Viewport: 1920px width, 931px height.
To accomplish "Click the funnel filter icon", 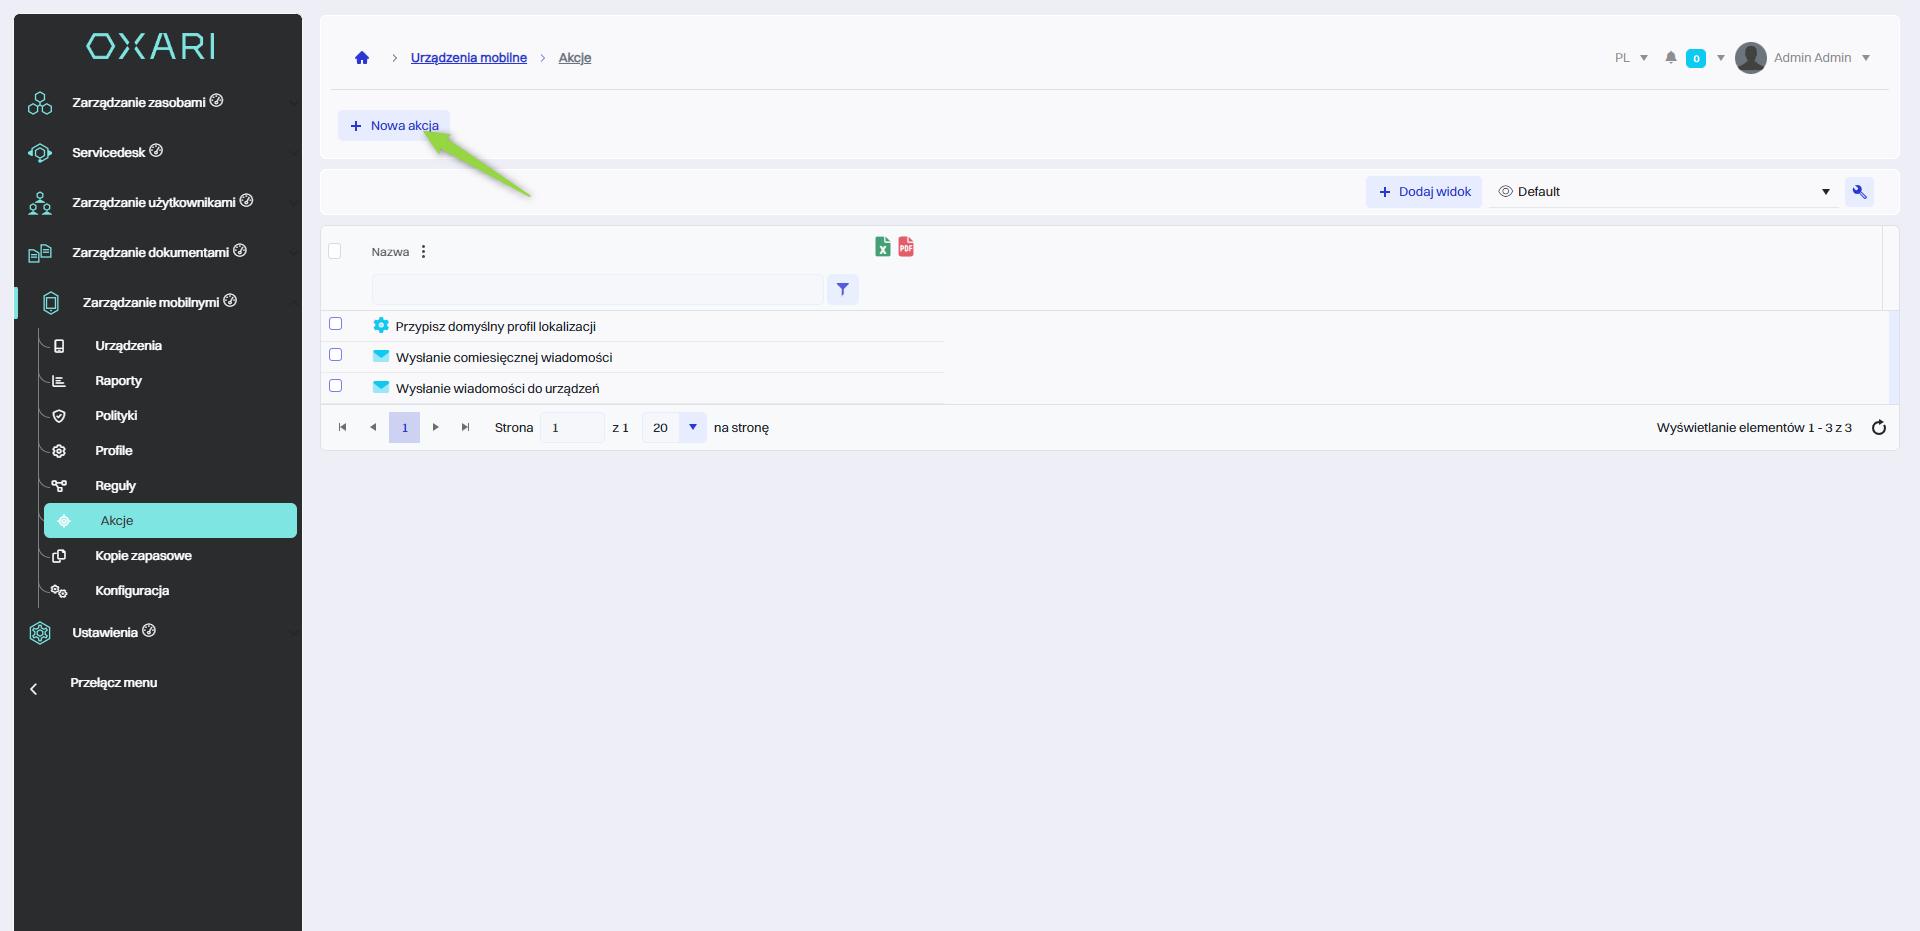I will [843, 290].
